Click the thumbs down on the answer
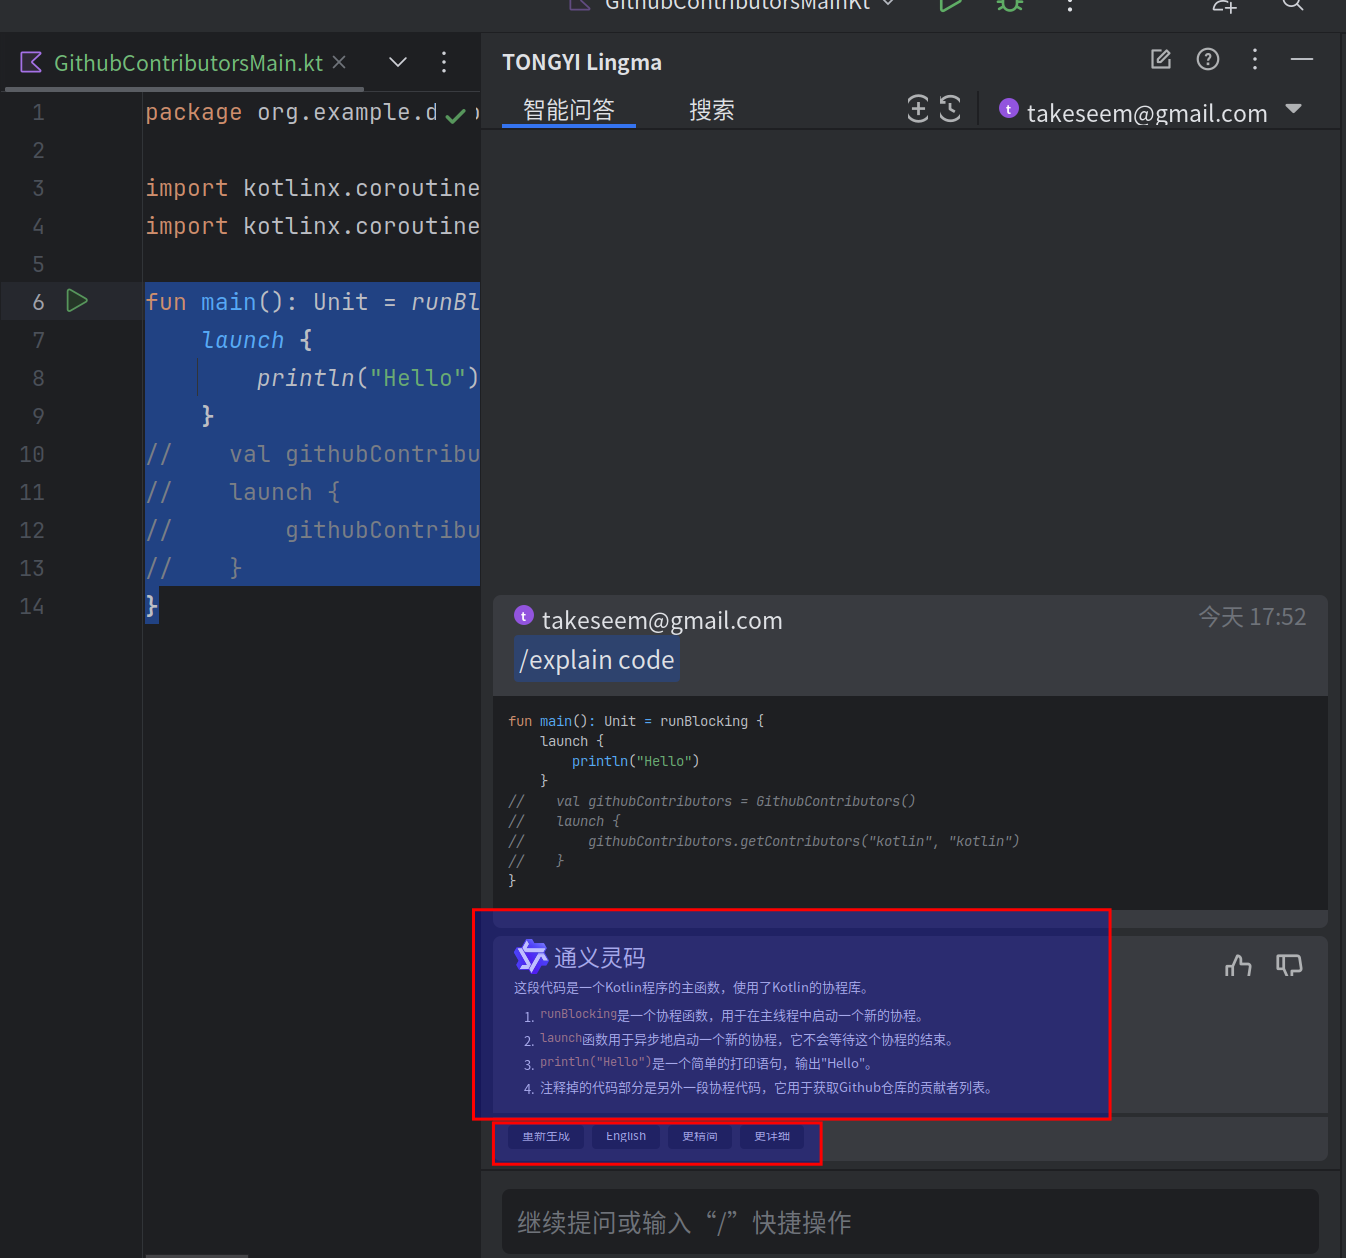Viewport: 1346px width, 1258px height. pos(1289,965)
